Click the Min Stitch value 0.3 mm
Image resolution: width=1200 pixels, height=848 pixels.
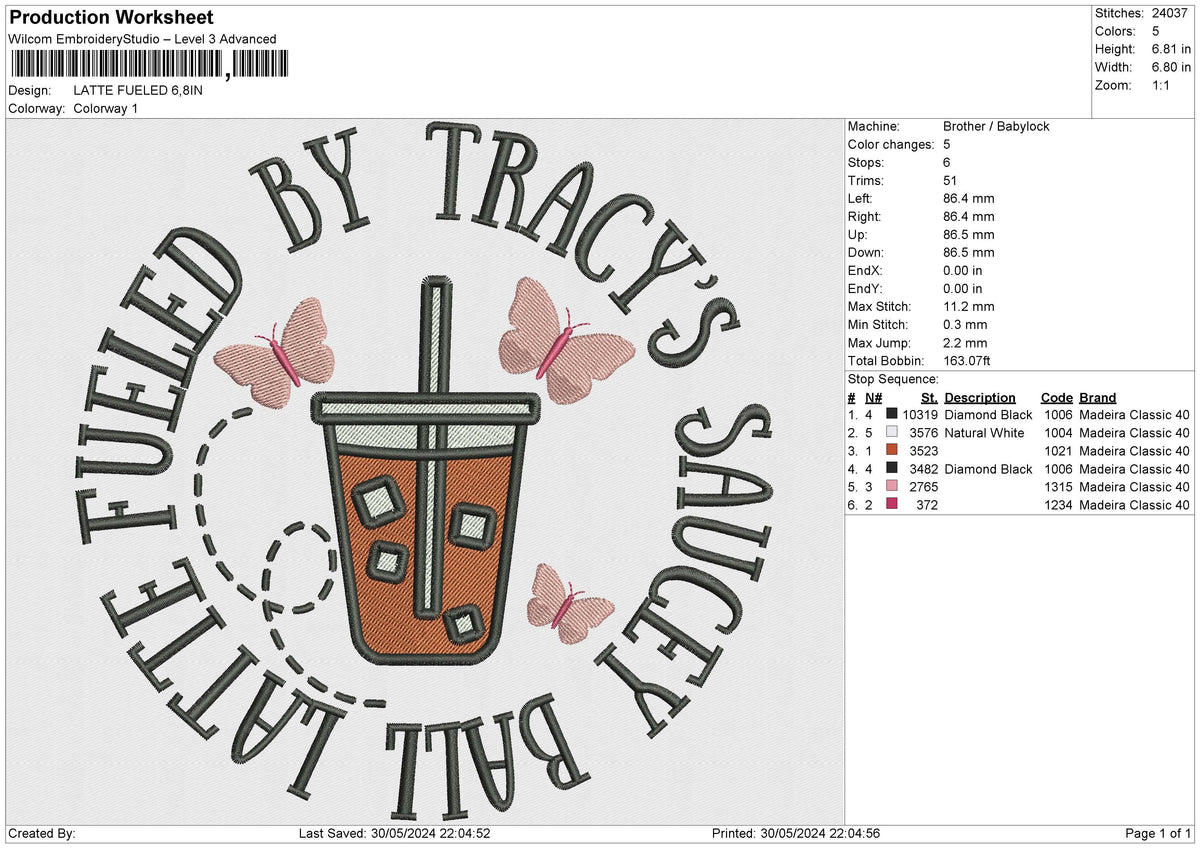click(x=965, y=324)
